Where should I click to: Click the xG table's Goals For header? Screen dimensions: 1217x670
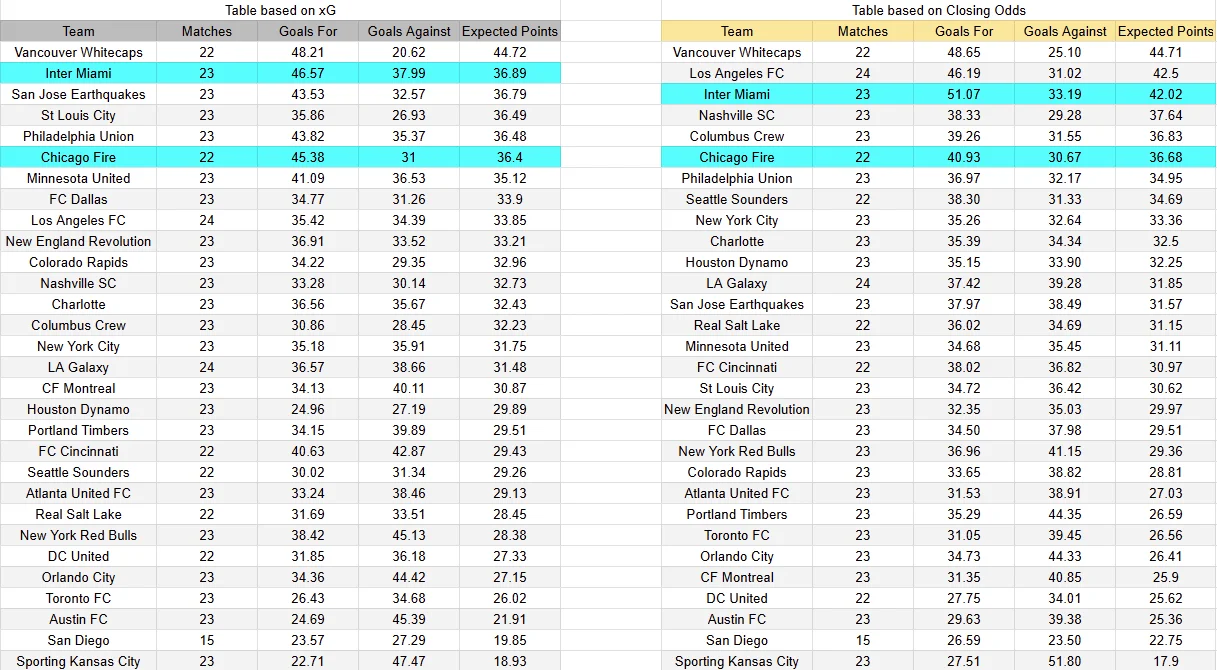point(308,31)
